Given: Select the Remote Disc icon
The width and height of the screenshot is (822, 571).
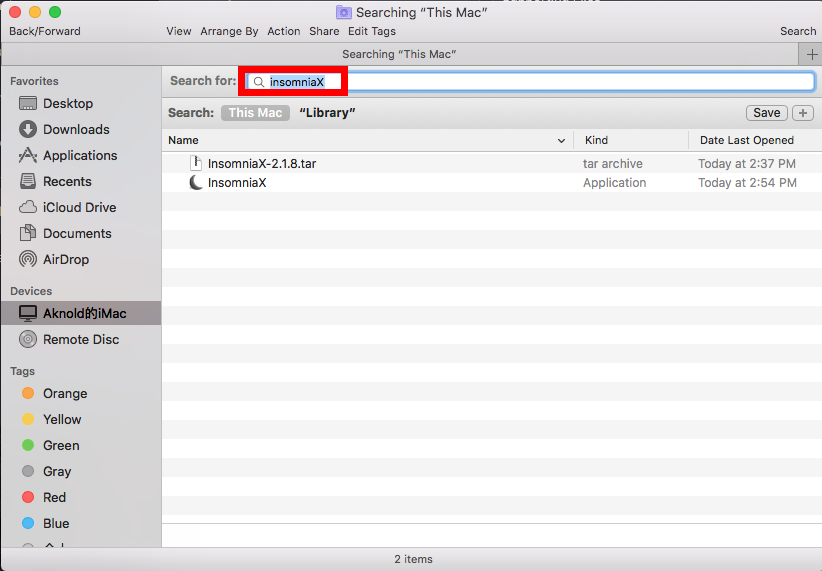Looking at the screenshot, I should point(28,339).
